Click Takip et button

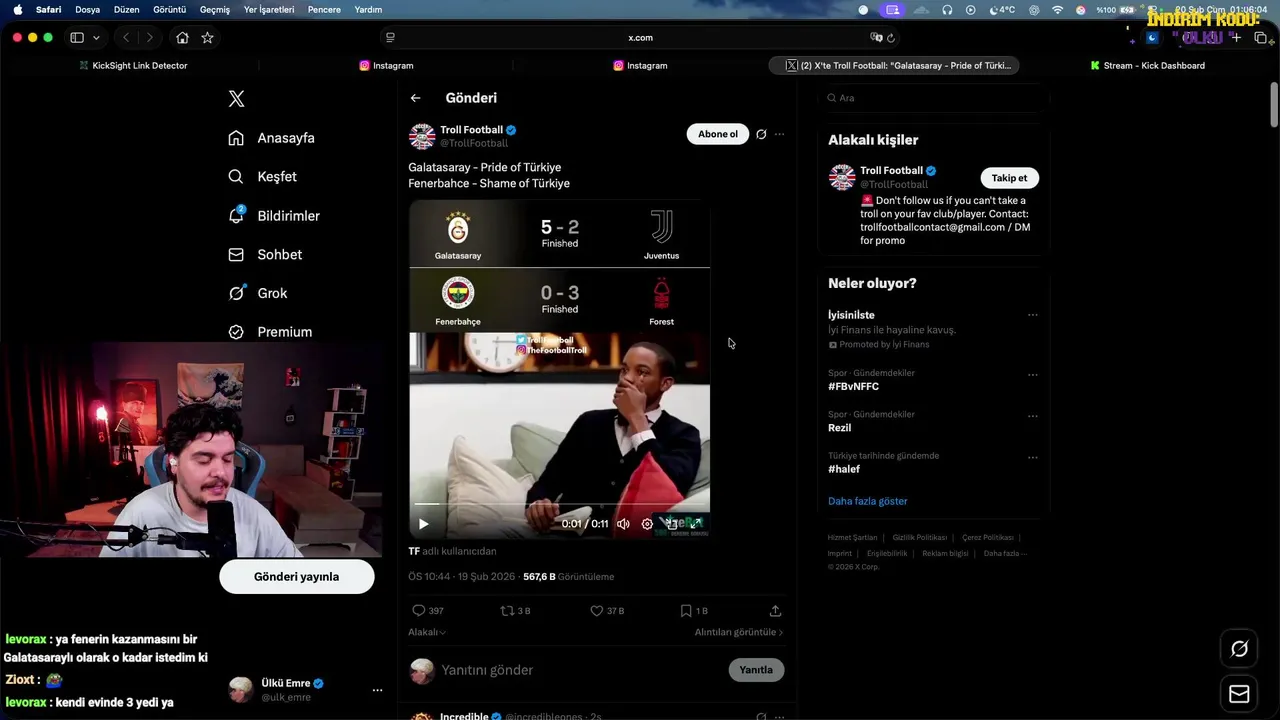tap(1009, 178)
